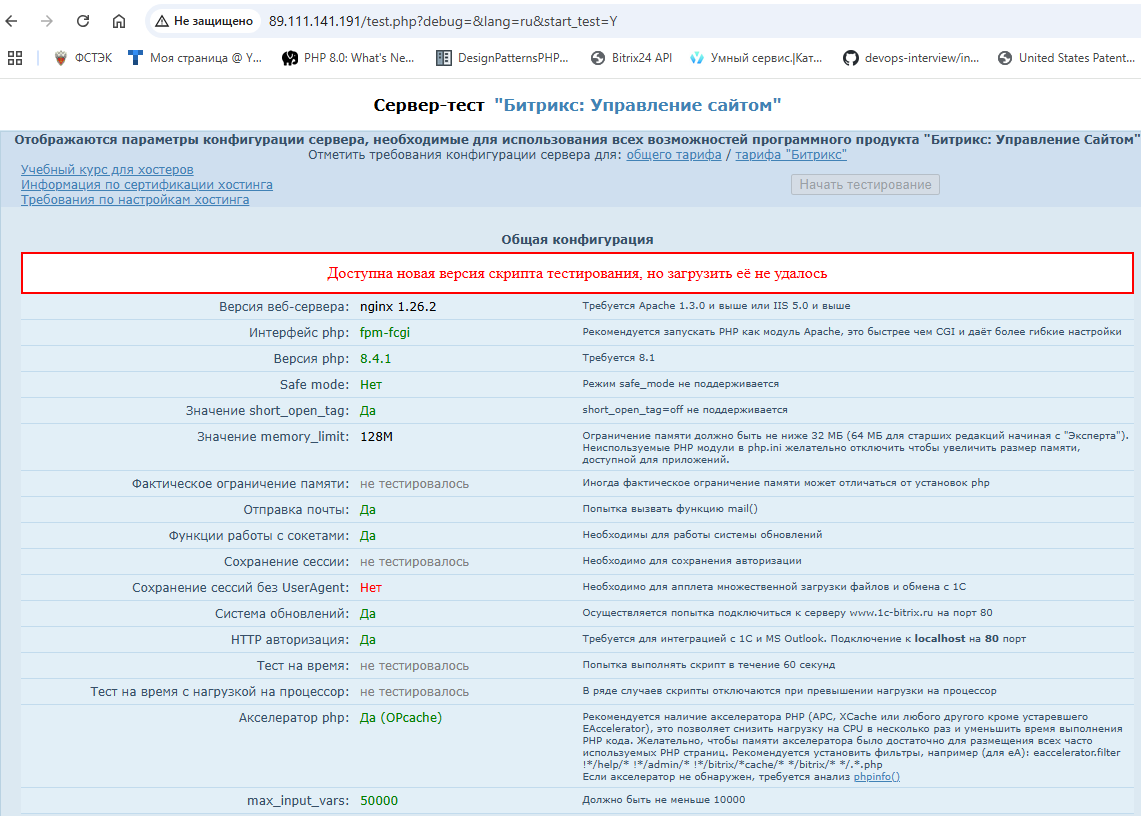Click the 'Система обновлений:' label
The width and height of the screenshot is (1141, 816).
(282, 614)
